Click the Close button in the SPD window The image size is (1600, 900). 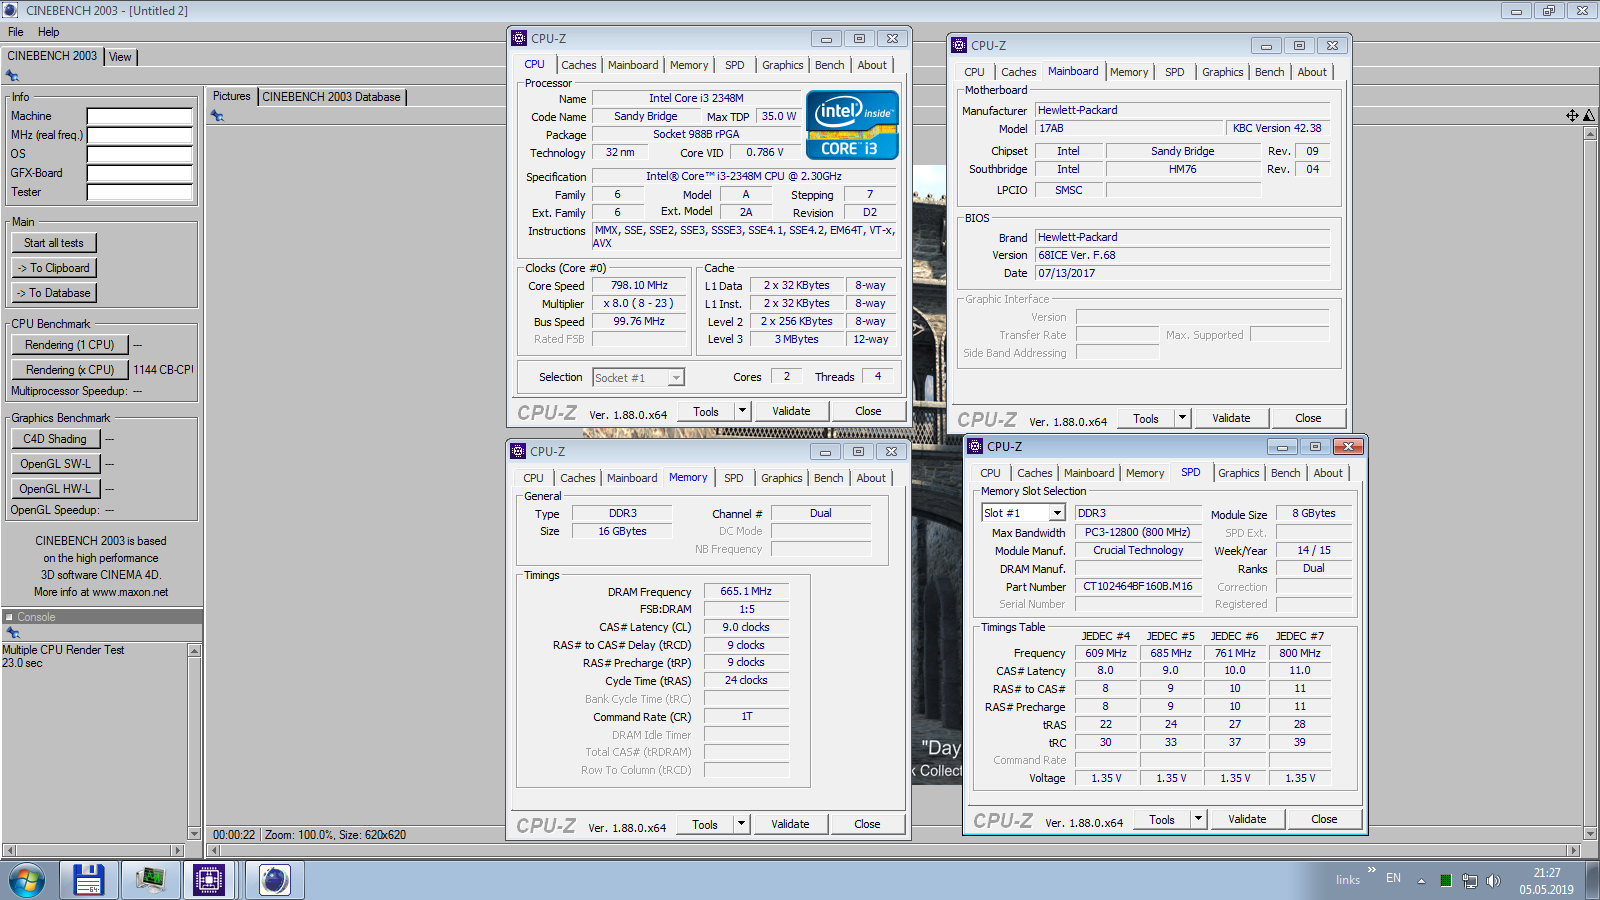1324,819
